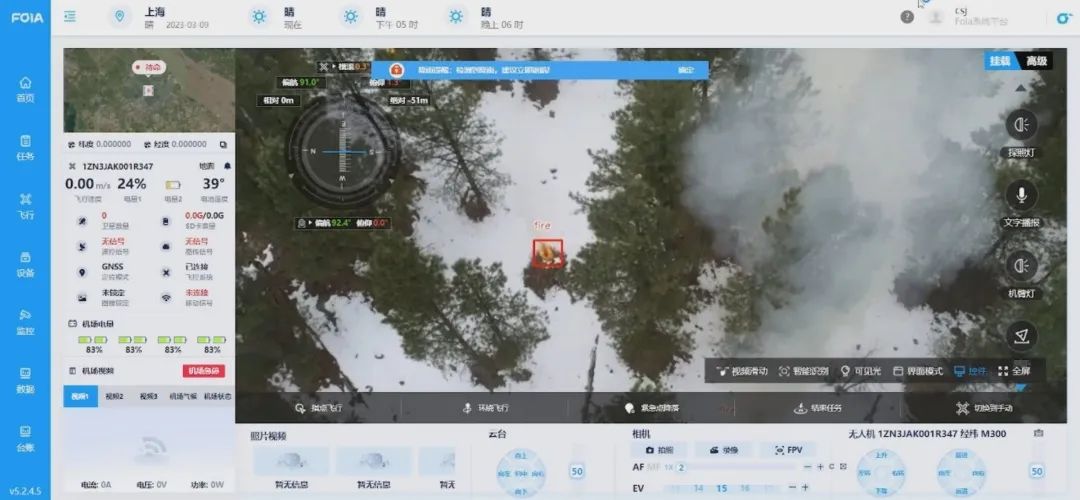Enter 全屏 fullscreen video mode
The image size is (1080, 500).
coord(1014,371)
